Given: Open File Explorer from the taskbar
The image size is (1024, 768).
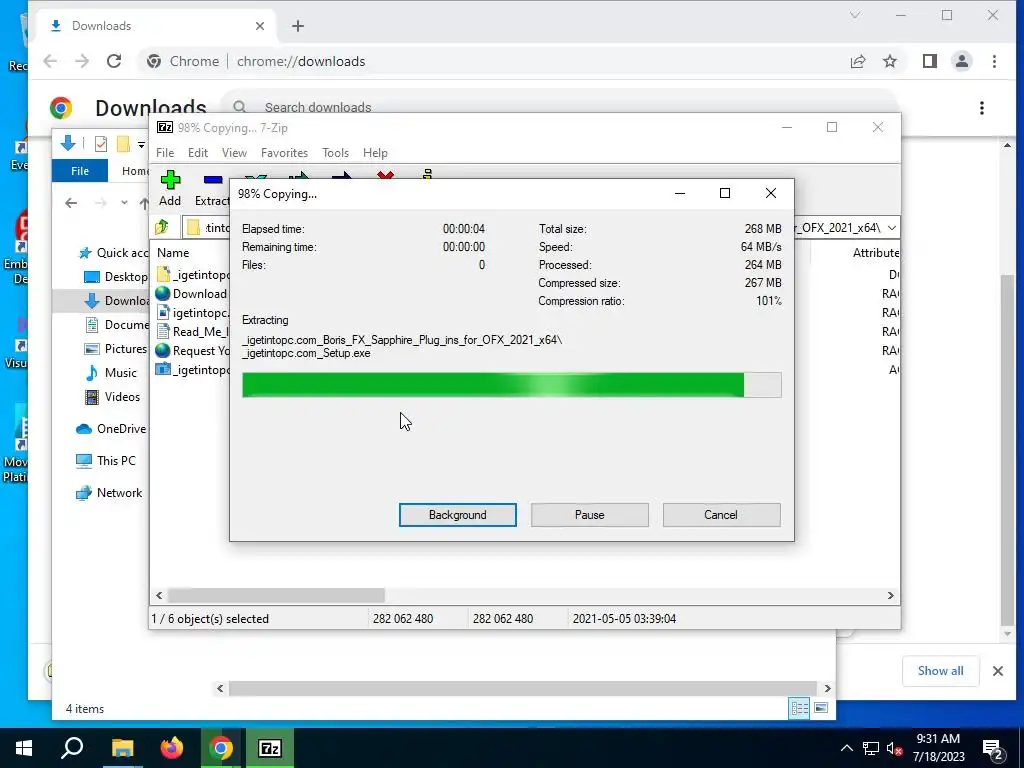Looking at the screenshot, I should click(x=122, y=748).
